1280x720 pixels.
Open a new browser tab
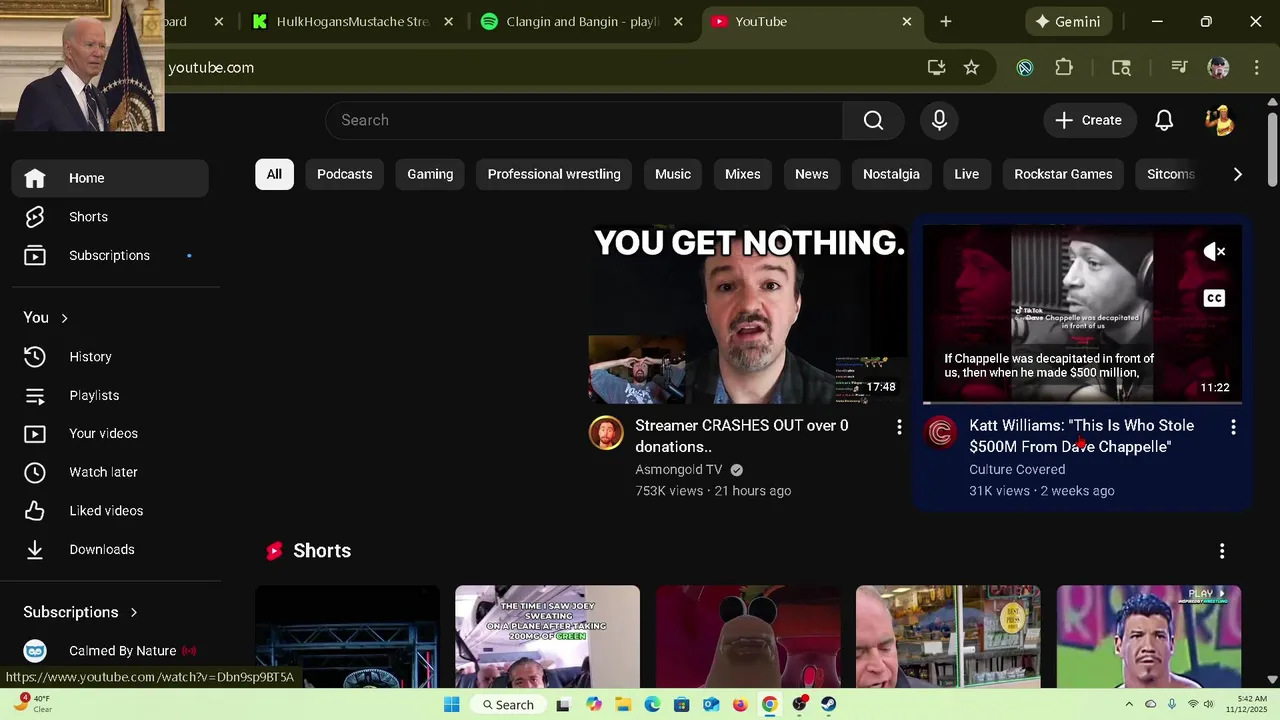pyautogui.click(x=946, y=21)
